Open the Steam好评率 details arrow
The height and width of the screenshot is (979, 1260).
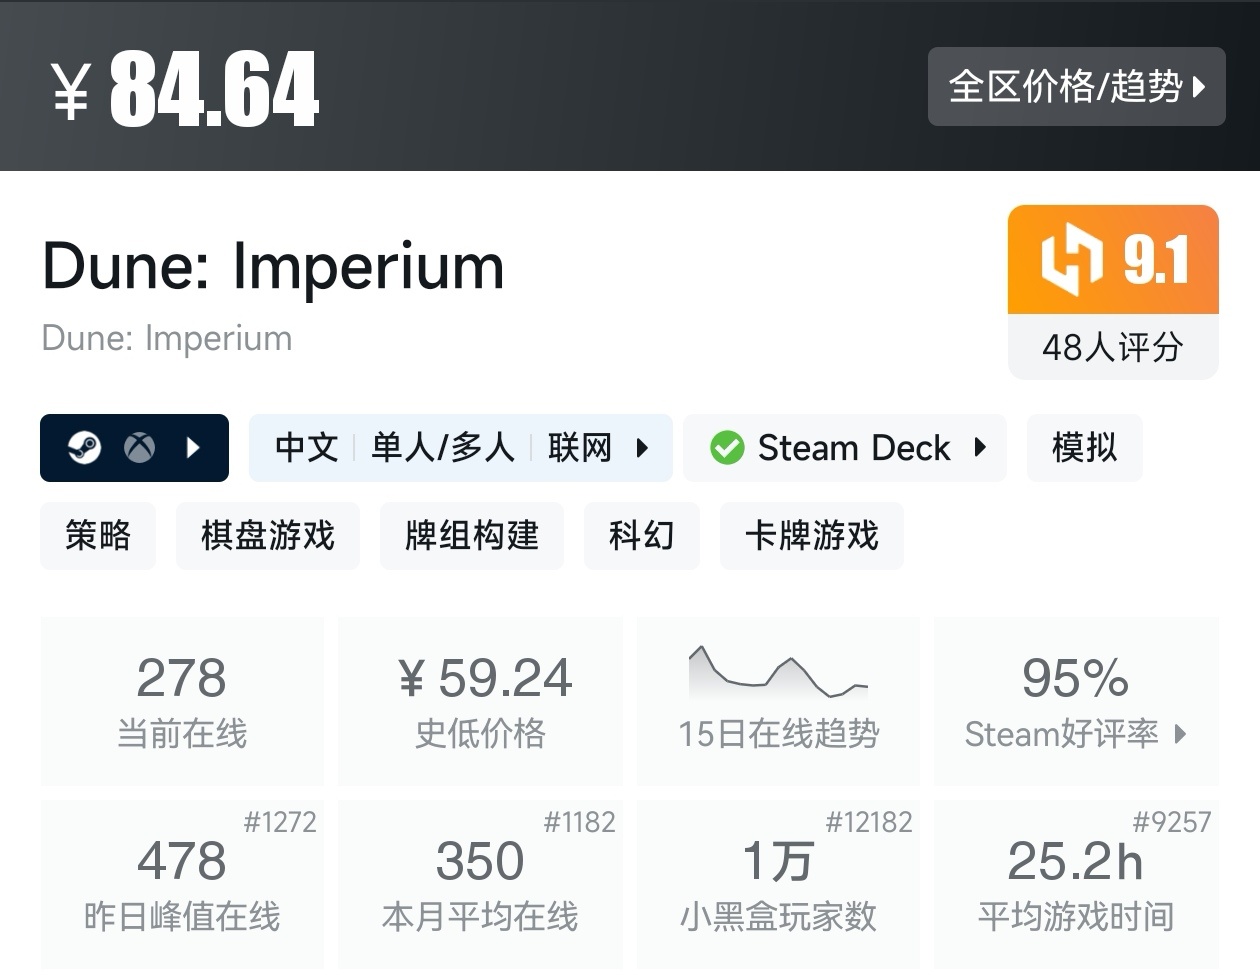tap(1181, 734)
